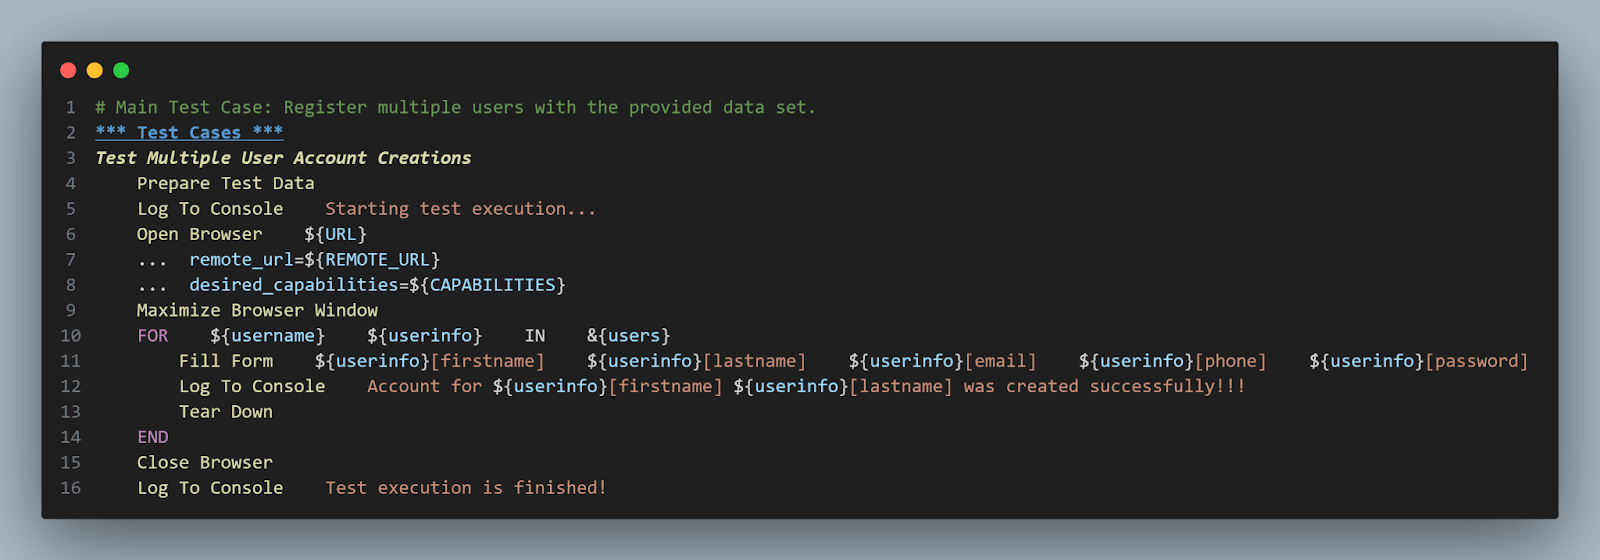
Task: Click the 'Test execution is finished!' string
Action: click(x=466, y=488)
